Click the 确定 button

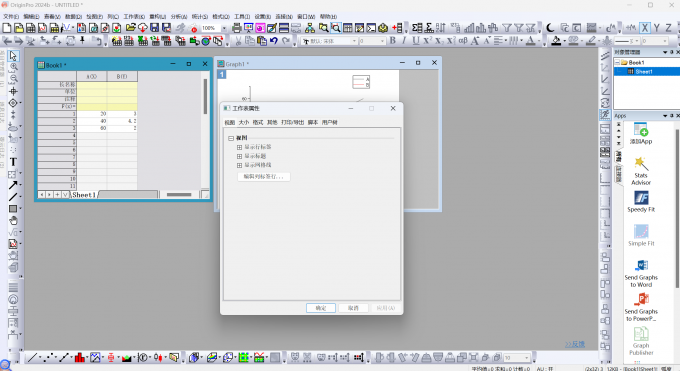[321, 308]
